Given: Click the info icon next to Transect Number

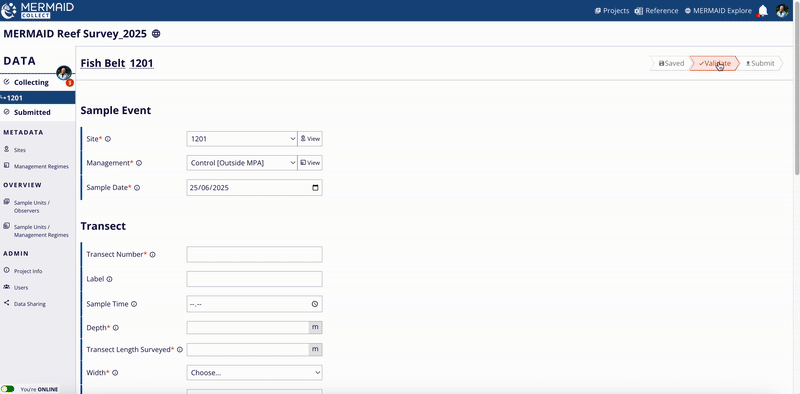Looking at the screenshot, I should click(x=152, y=254).
